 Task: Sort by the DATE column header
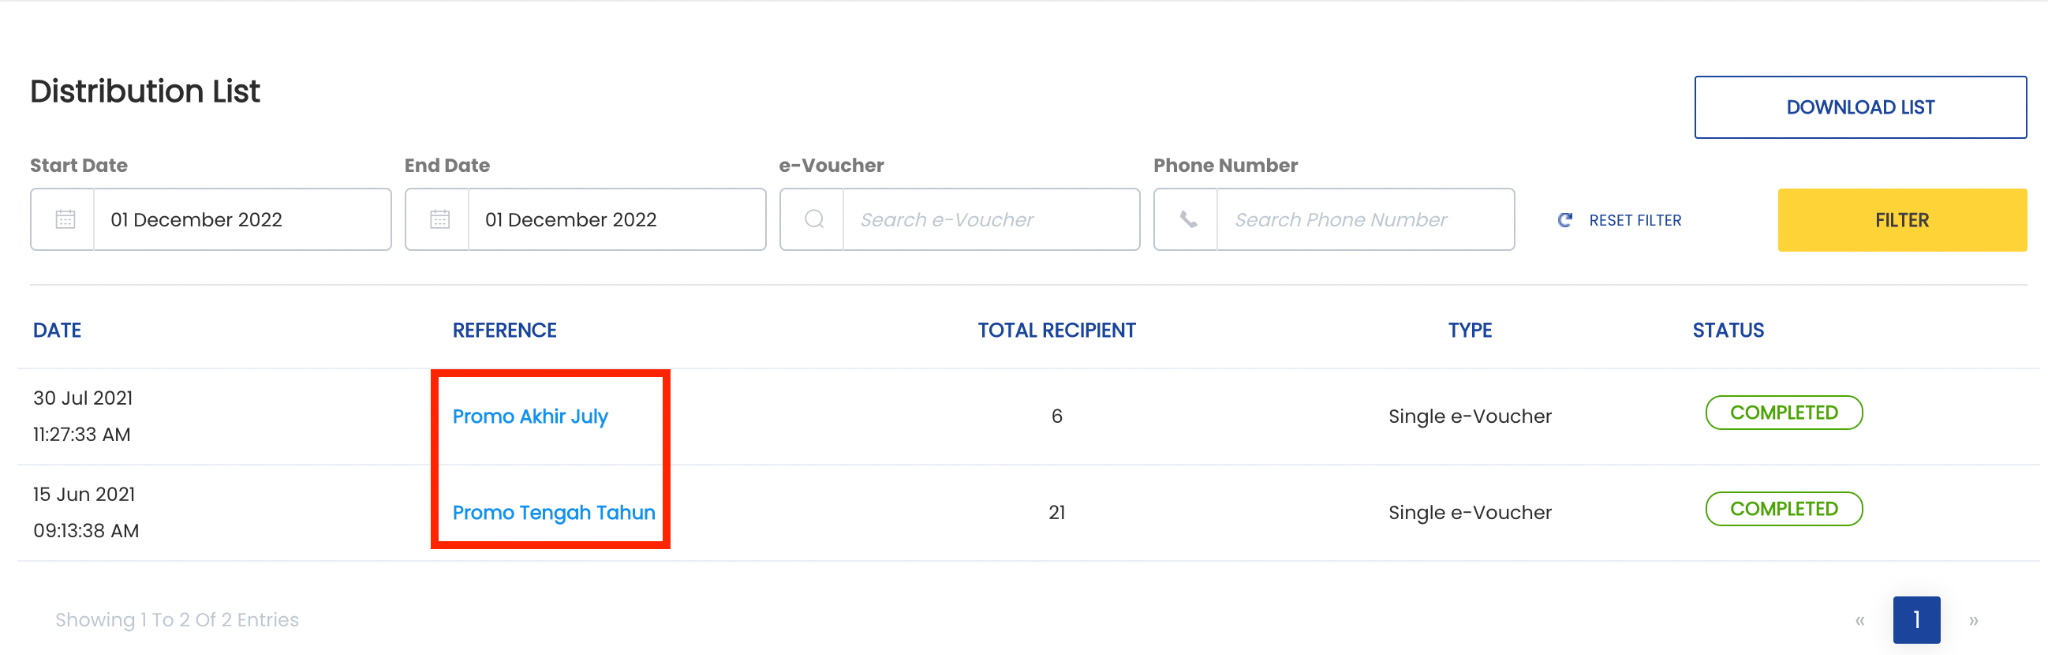click(57, 330)
